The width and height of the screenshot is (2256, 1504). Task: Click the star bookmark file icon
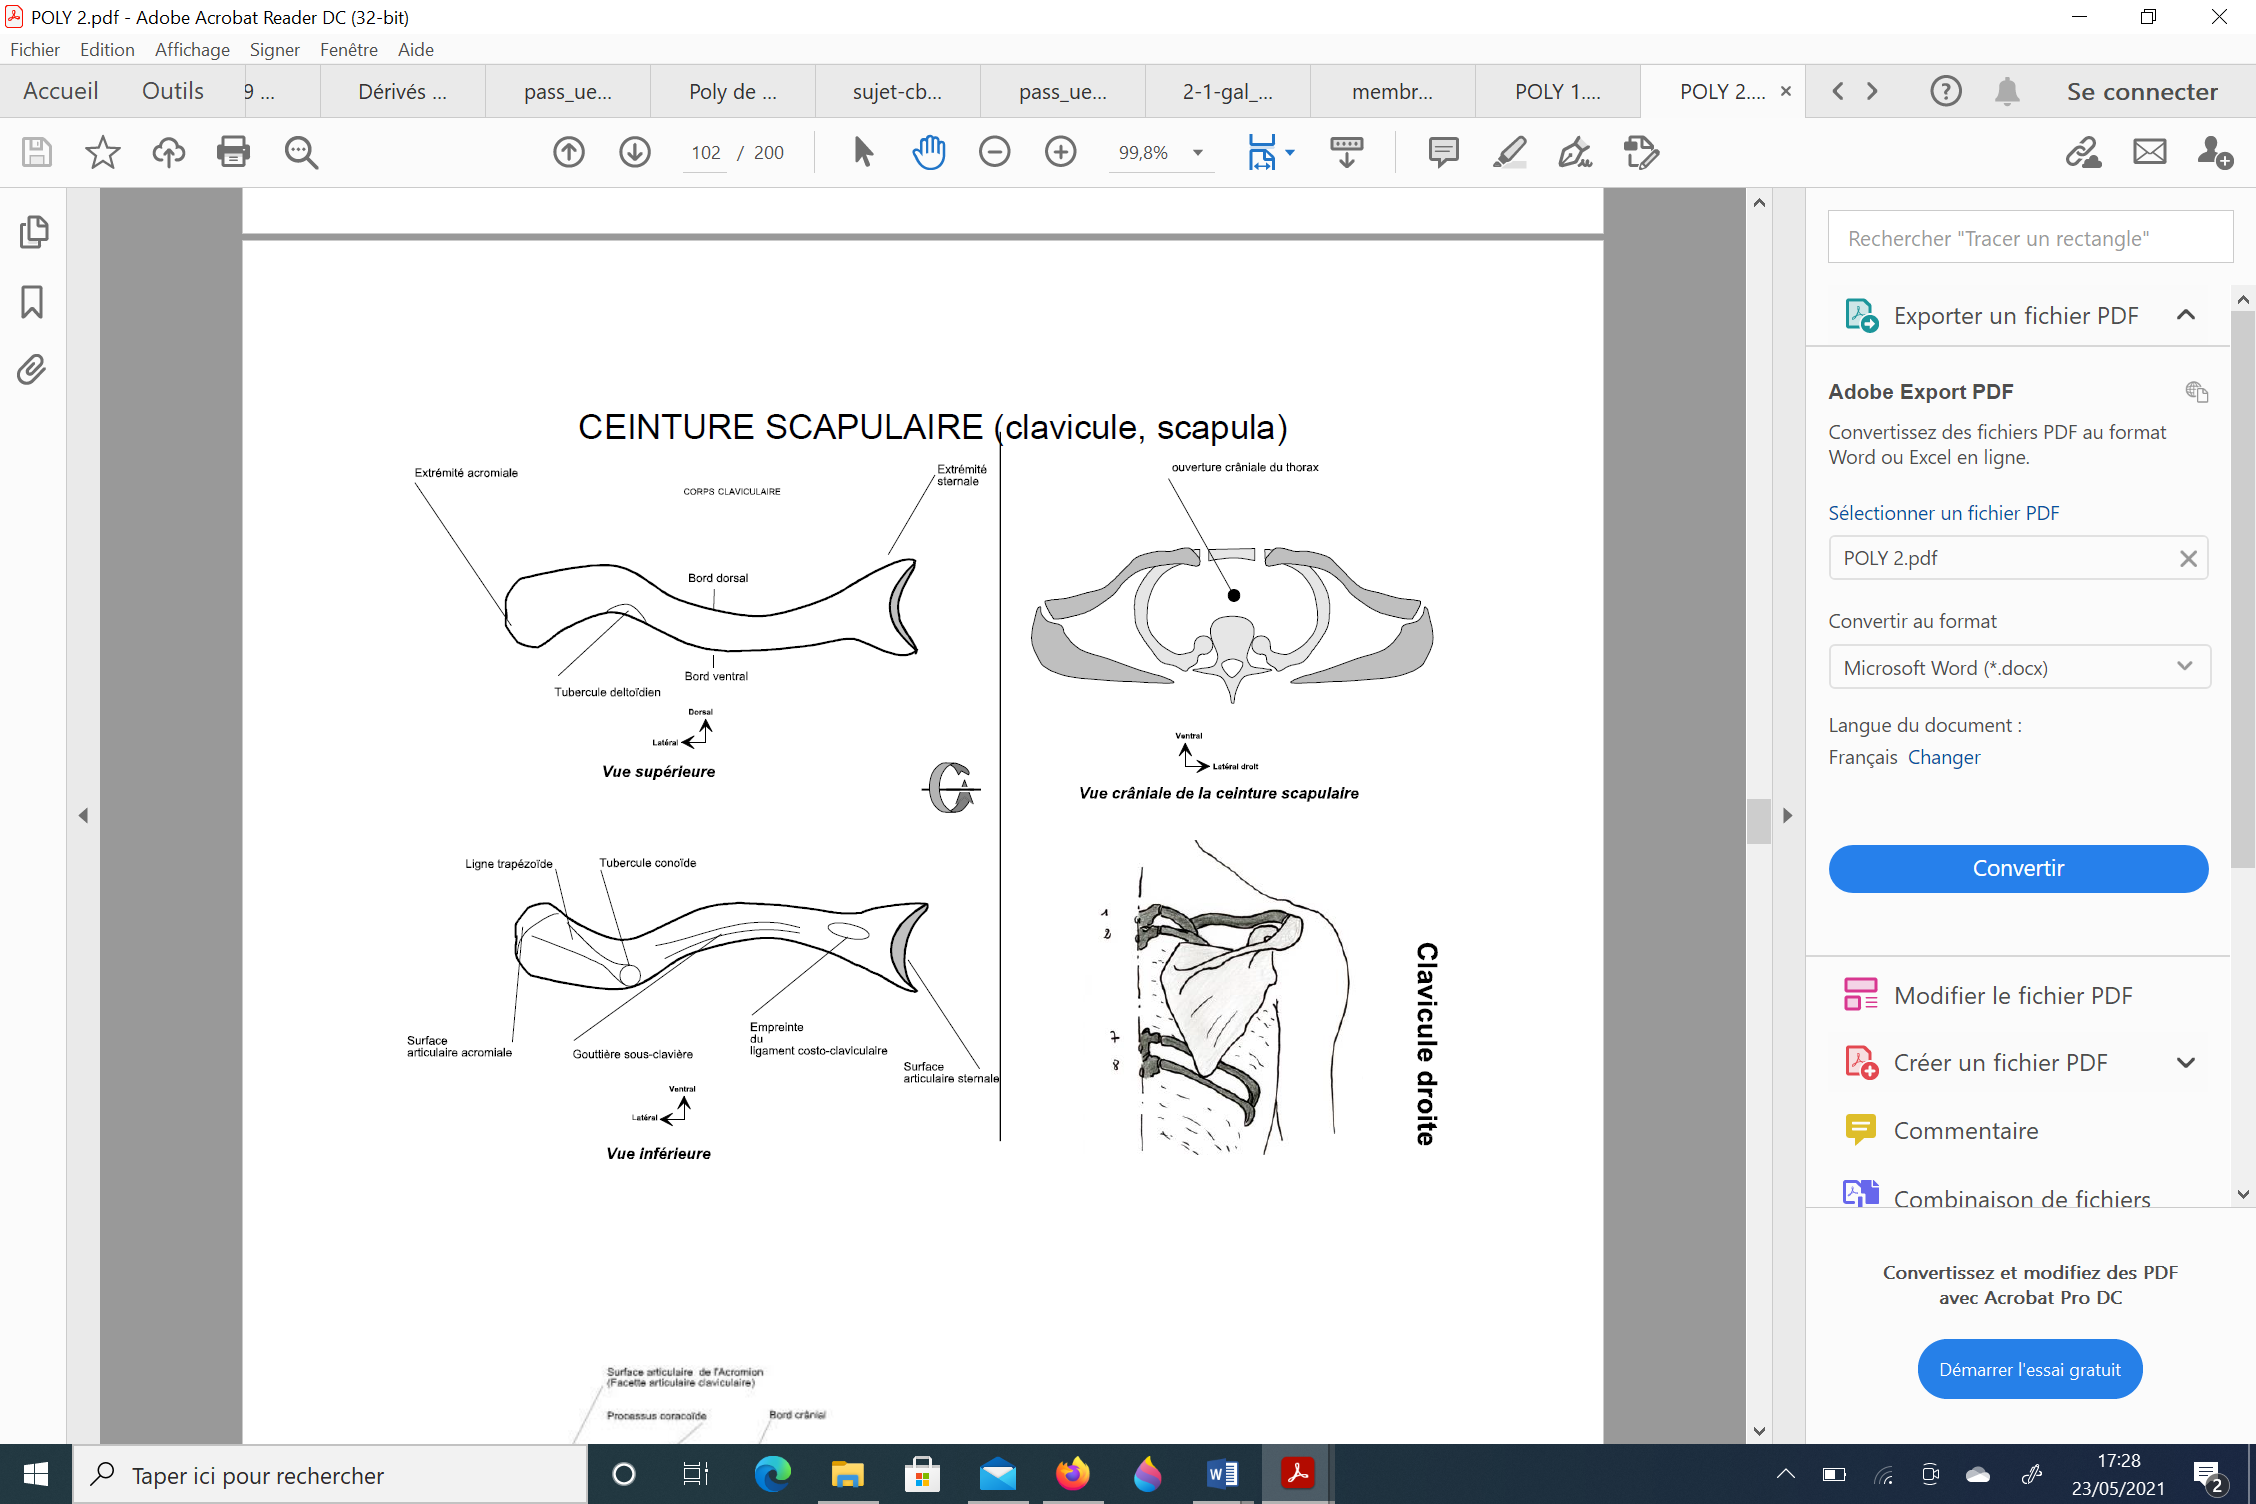tap(102, 152)
